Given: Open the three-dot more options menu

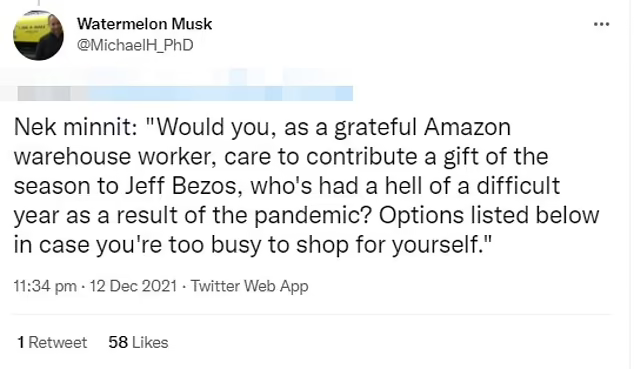Looking at the screenshot, I should click(601, 24).
